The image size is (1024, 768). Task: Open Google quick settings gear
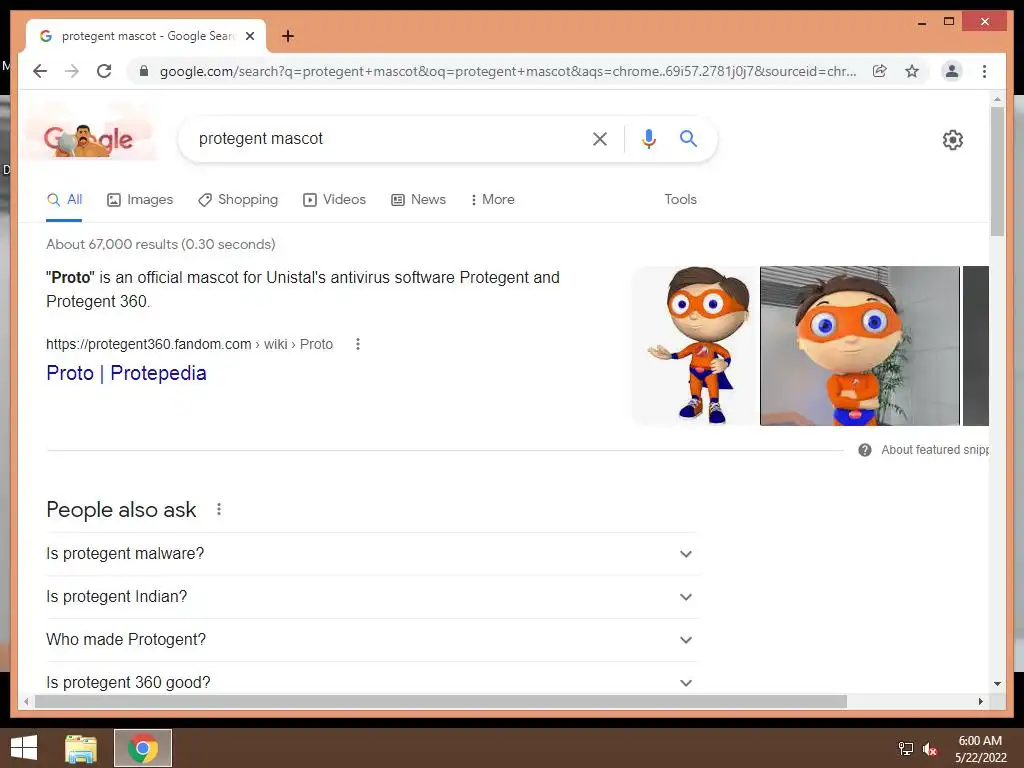[x=953, y=140]
